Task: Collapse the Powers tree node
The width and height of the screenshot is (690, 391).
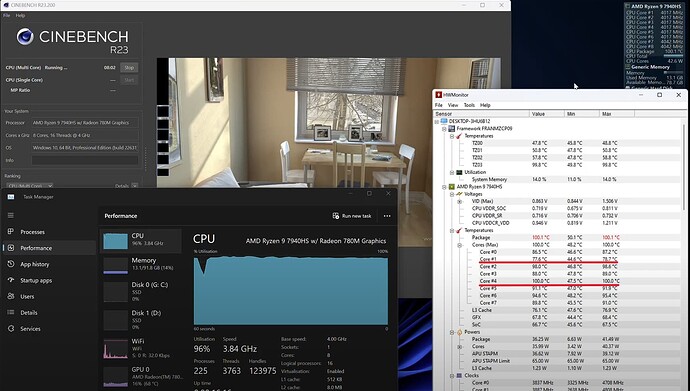Action: click(x=452, y=332)
